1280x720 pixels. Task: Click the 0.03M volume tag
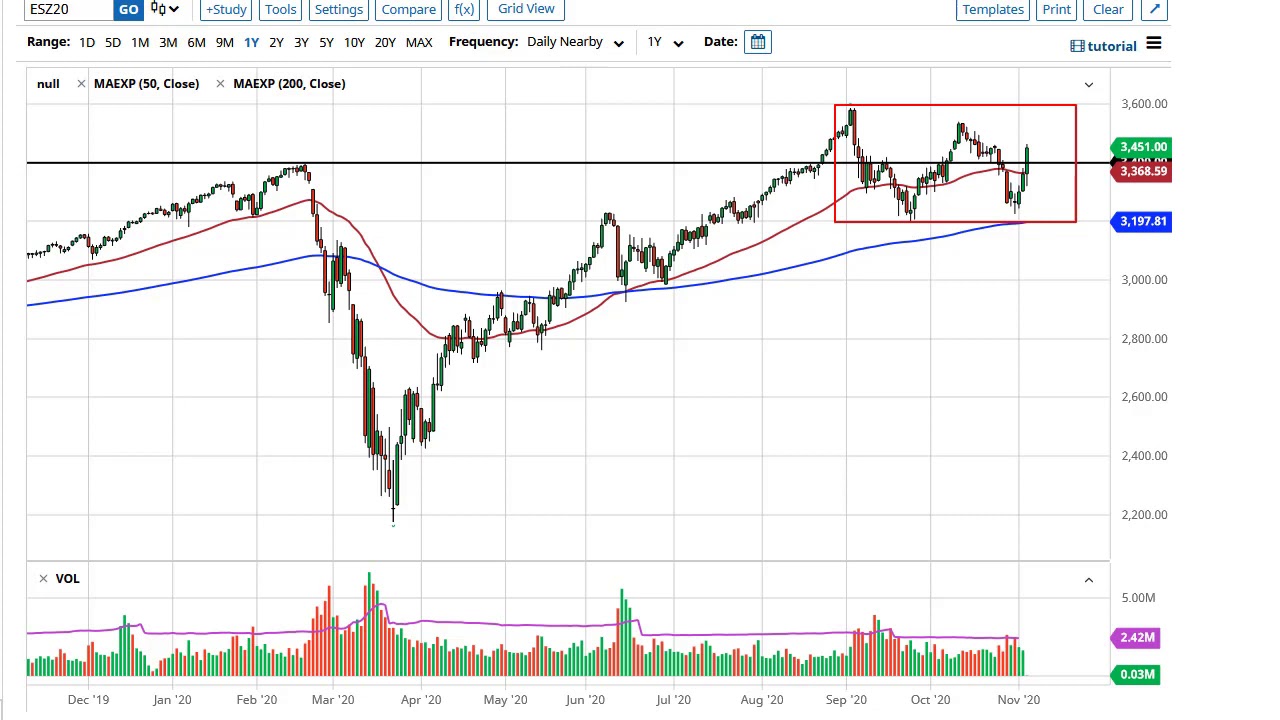pos(1135,675)
